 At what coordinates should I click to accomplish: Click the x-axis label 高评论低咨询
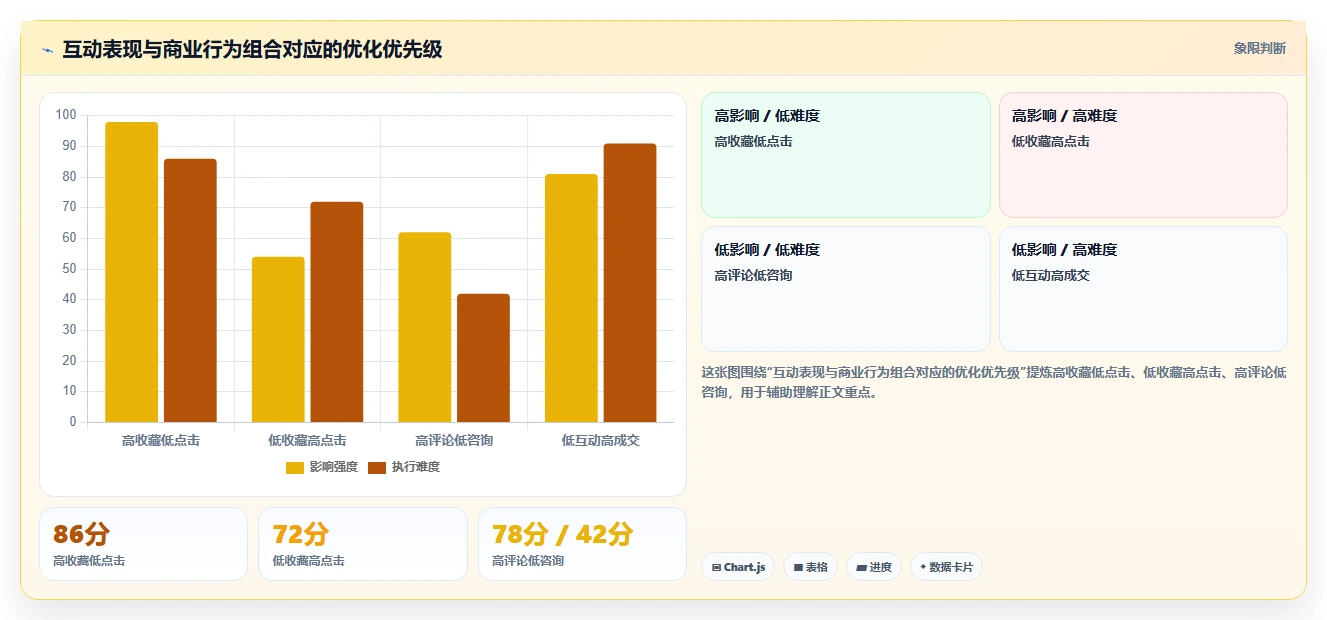[x=454, y=440]
